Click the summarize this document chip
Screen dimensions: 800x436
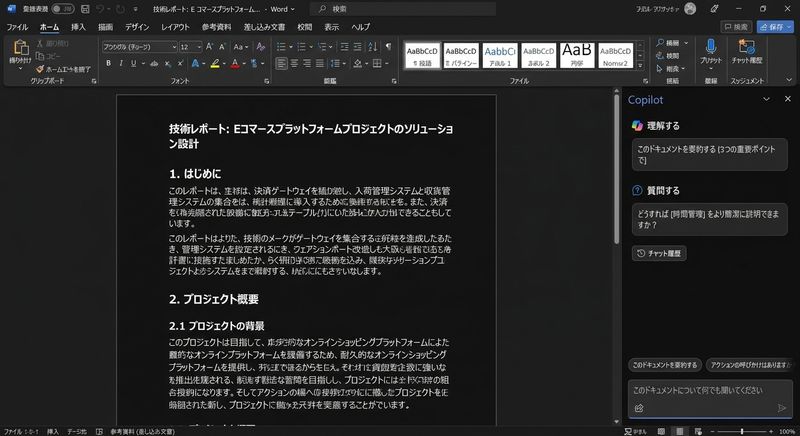pos(665,365)
